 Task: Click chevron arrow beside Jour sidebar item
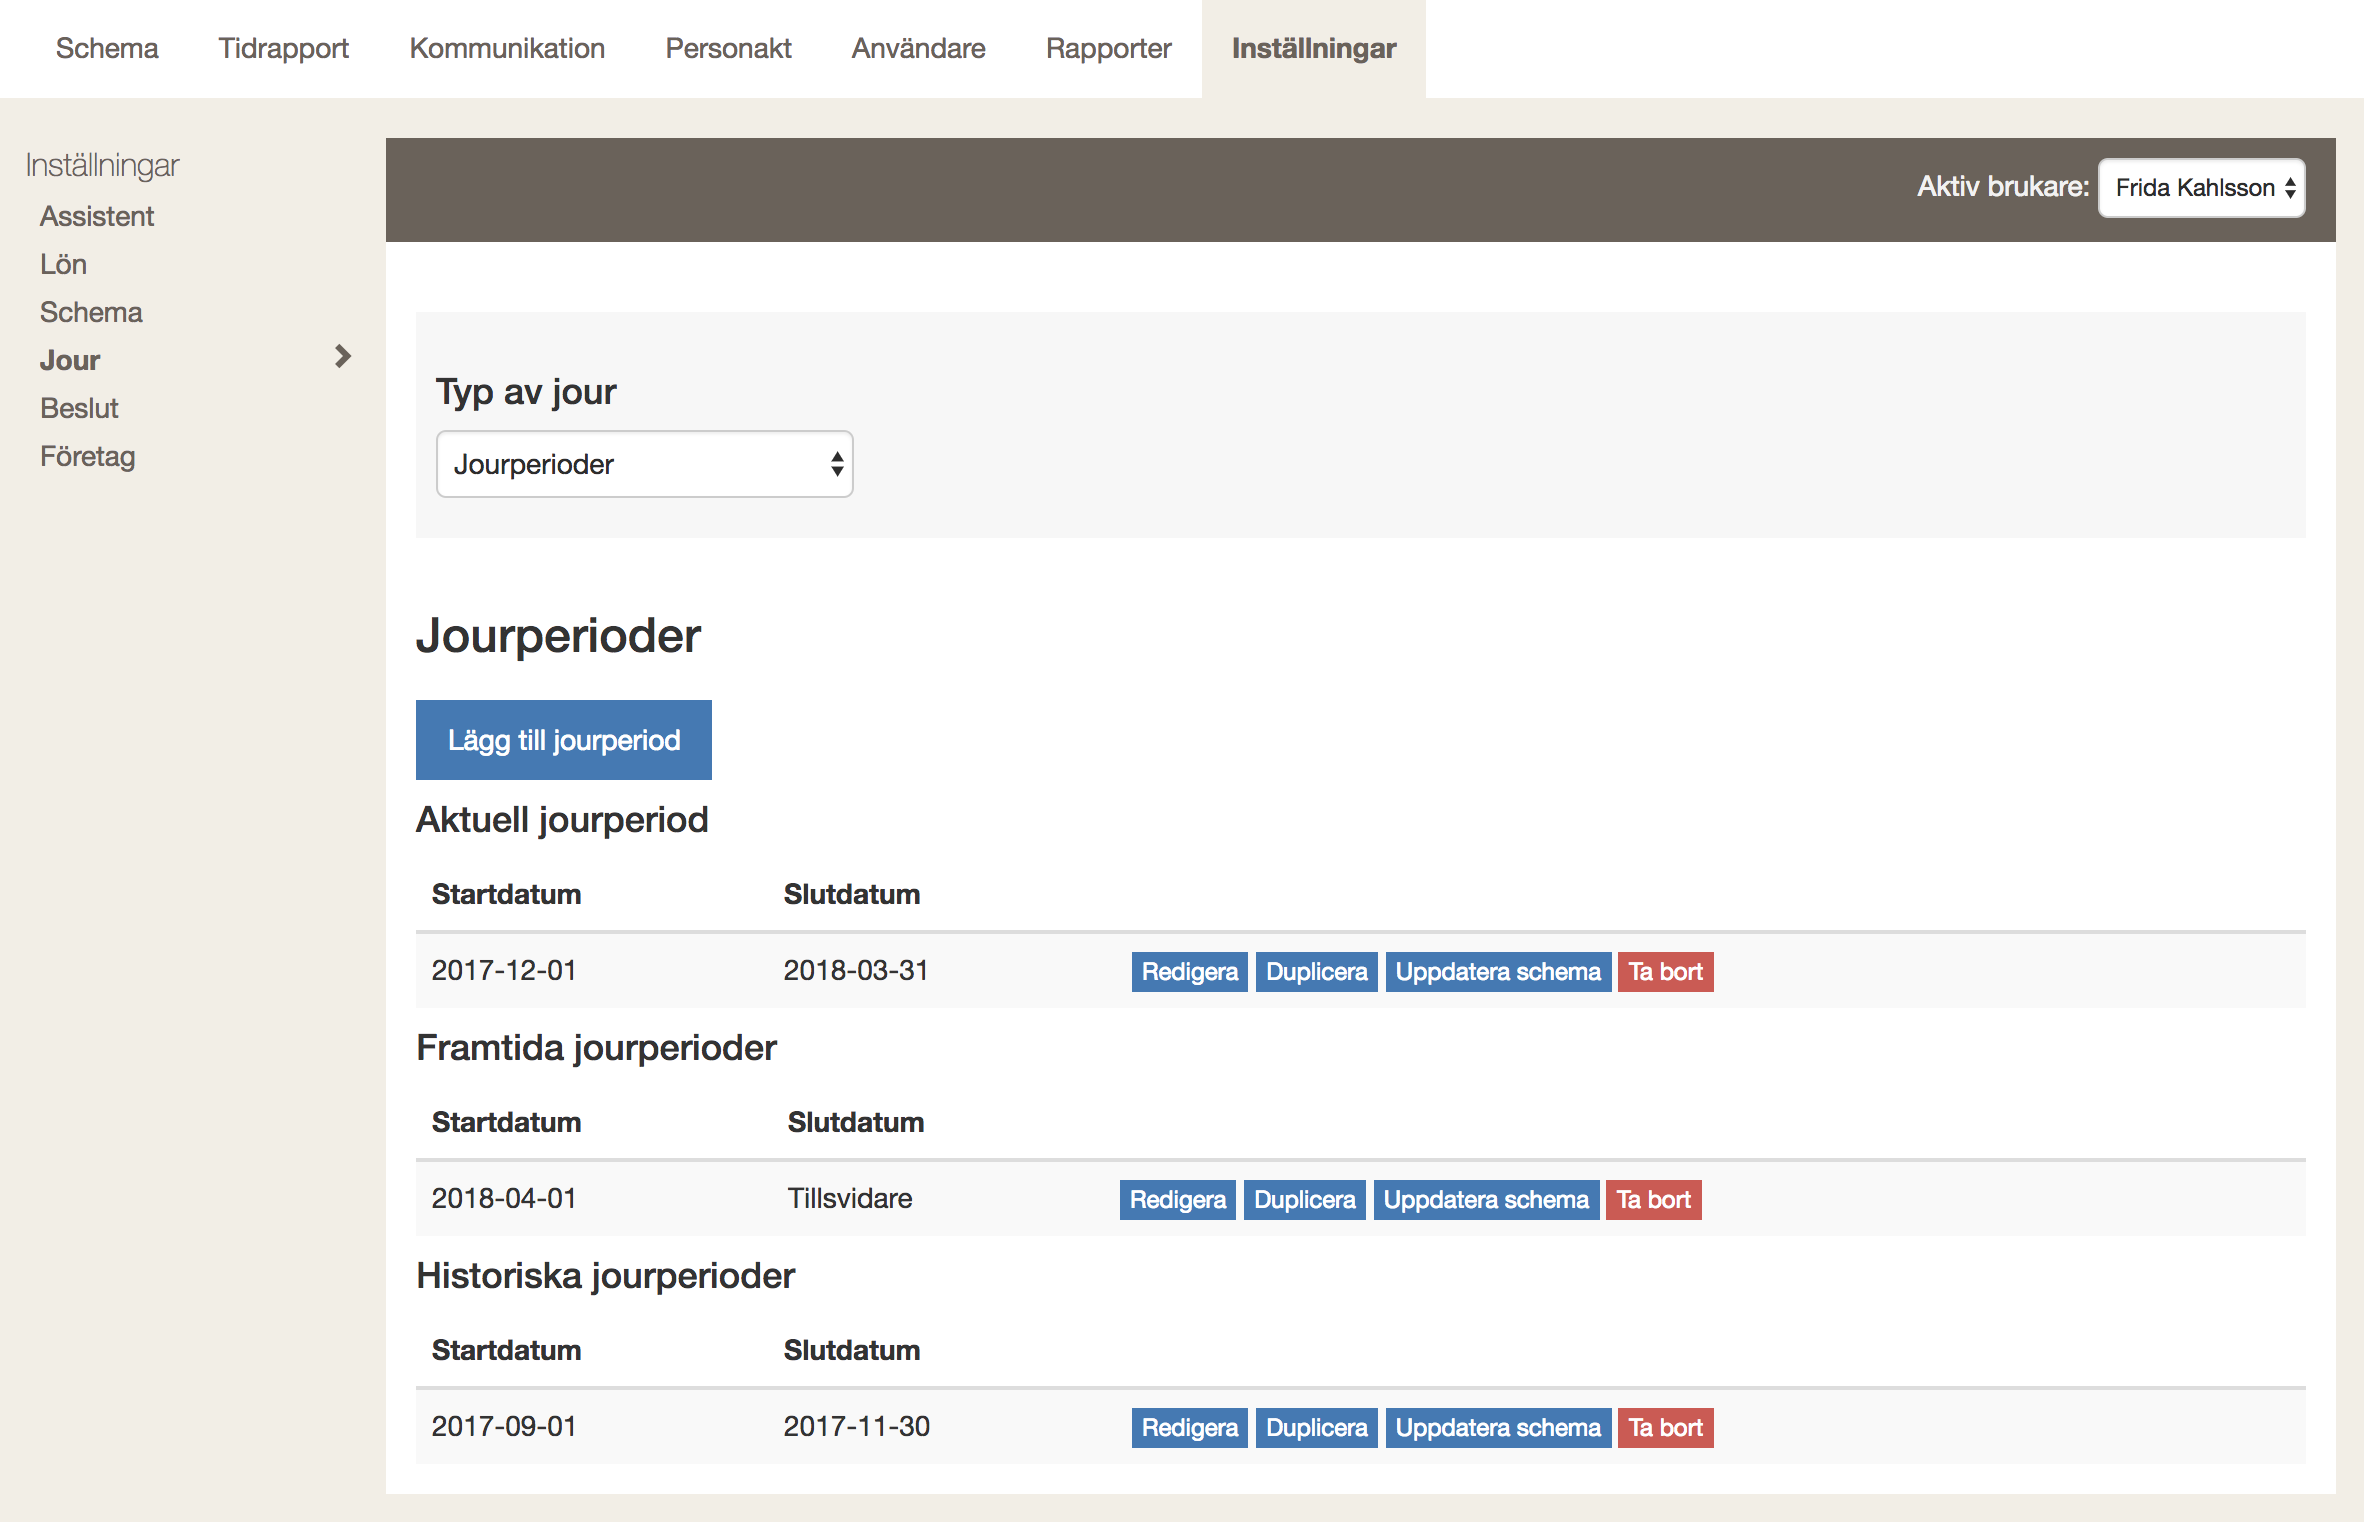343,357
